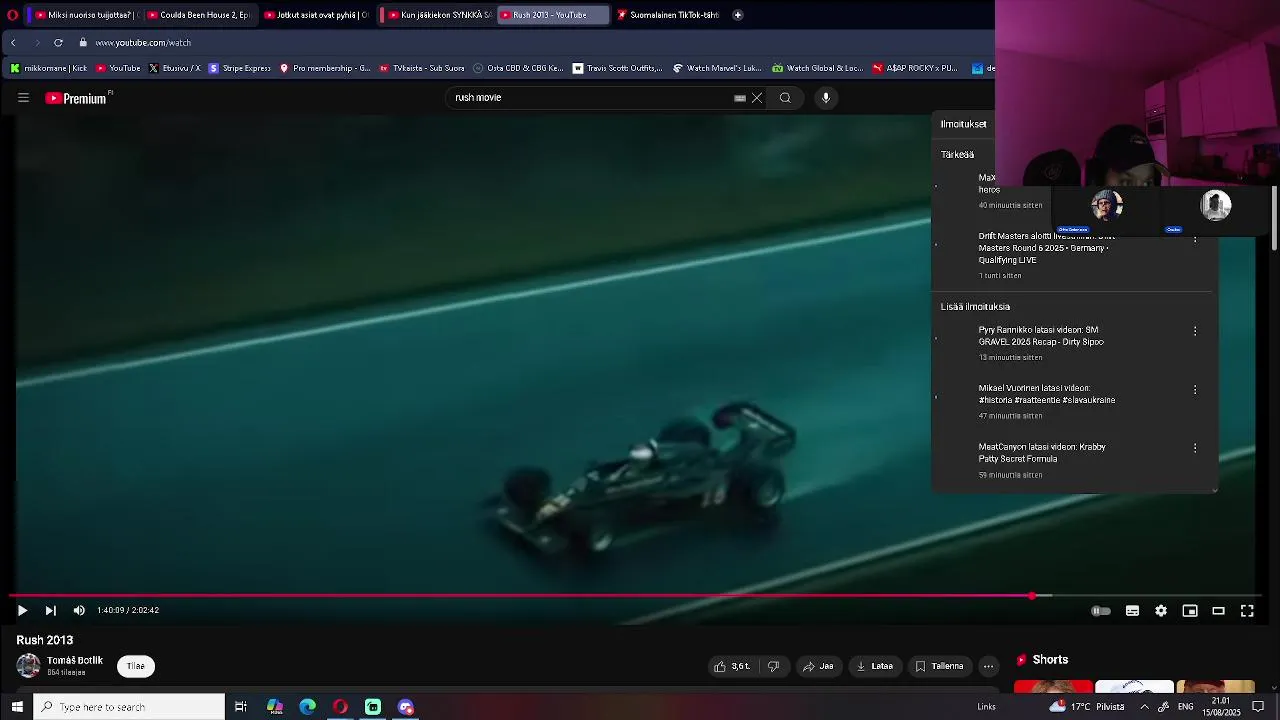Open the 'Etusivu / X' bookmark
This screenshot has height=720, width=1280.
tap(174, 68)
